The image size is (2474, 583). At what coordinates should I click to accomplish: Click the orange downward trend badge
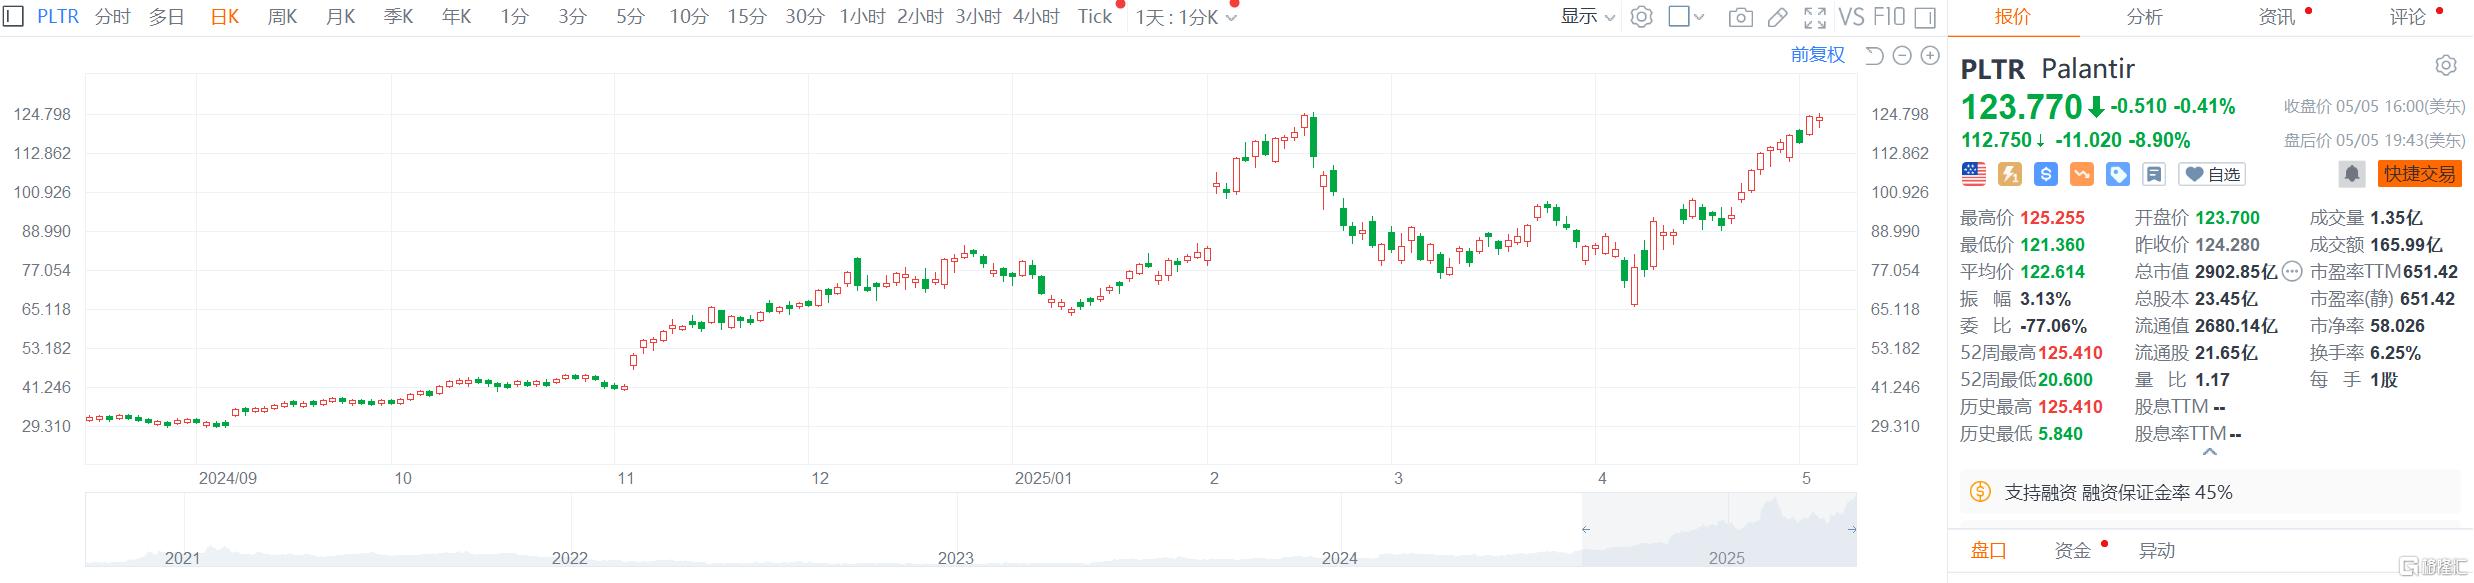click(x=2082, y=174)
